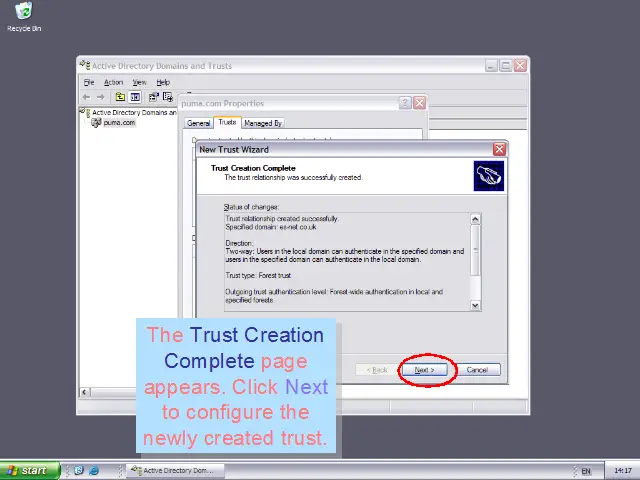This screenshot has height=480, width=640.
Task: Click the status box scrollbar thumb
Action: click(475, 250)
